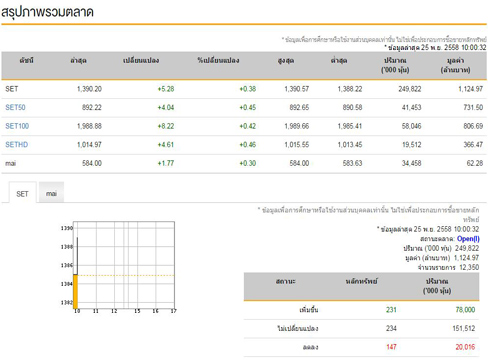This screenshot has height=360, width=500.
Task: Select SET last value 1,390.20
Action: (89, 89)
